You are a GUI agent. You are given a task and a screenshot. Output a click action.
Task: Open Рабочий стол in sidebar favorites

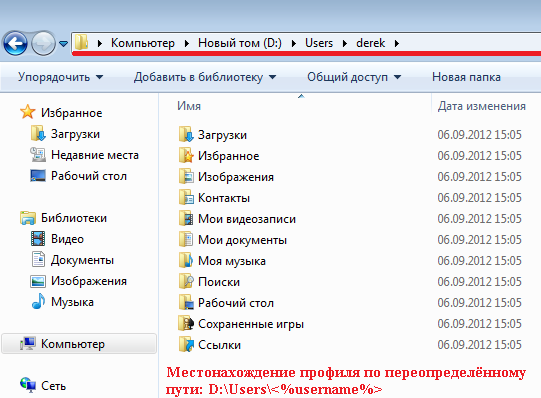[89, 176]
